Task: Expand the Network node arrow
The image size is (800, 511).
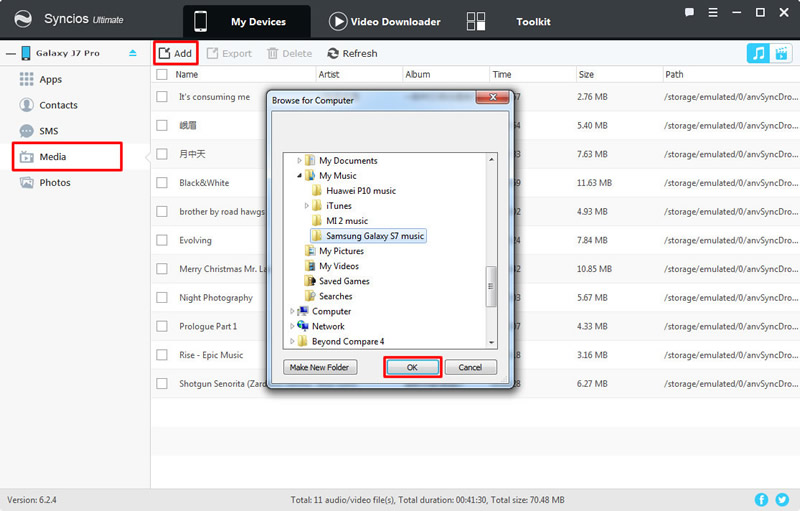Action: tap(292, 326)
